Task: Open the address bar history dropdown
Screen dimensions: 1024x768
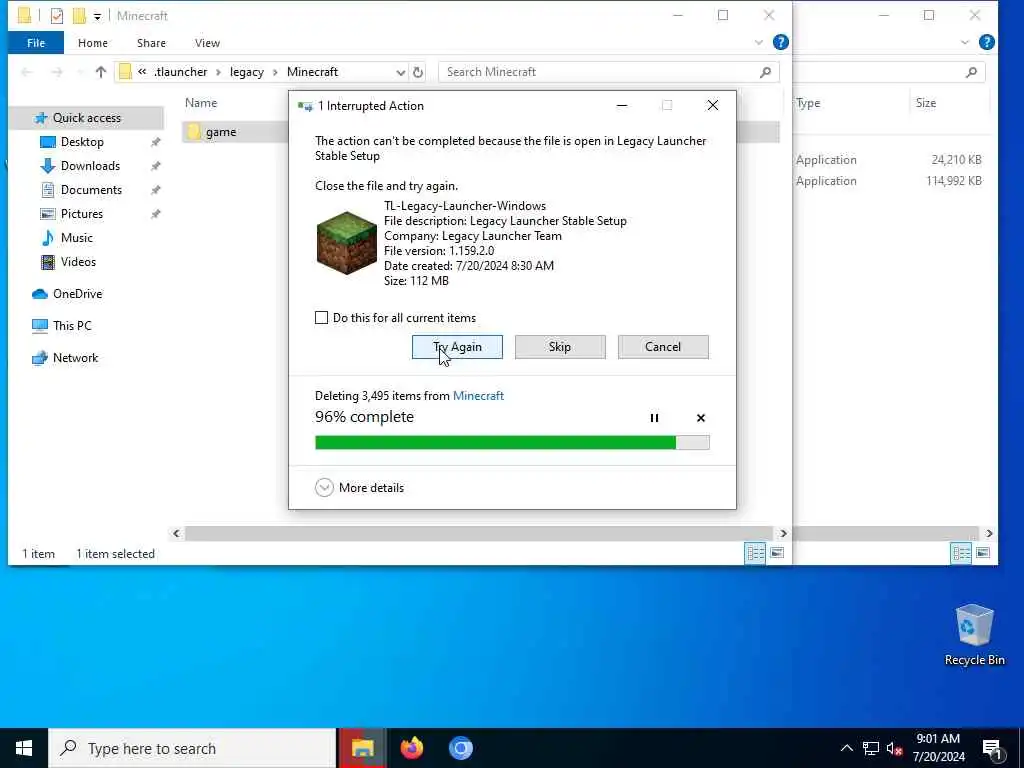Action: coord(400,72)
